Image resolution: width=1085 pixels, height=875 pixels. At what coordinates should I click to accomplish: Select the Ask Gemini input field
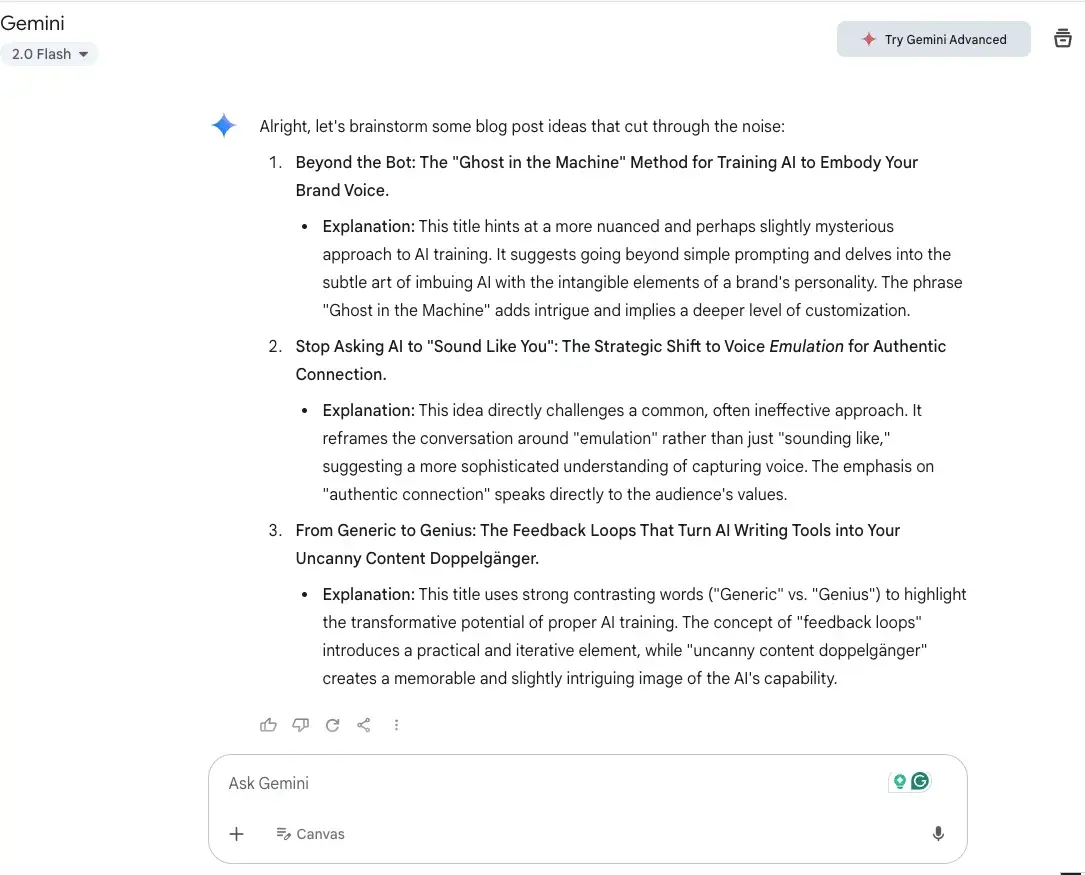coord(500,783)
